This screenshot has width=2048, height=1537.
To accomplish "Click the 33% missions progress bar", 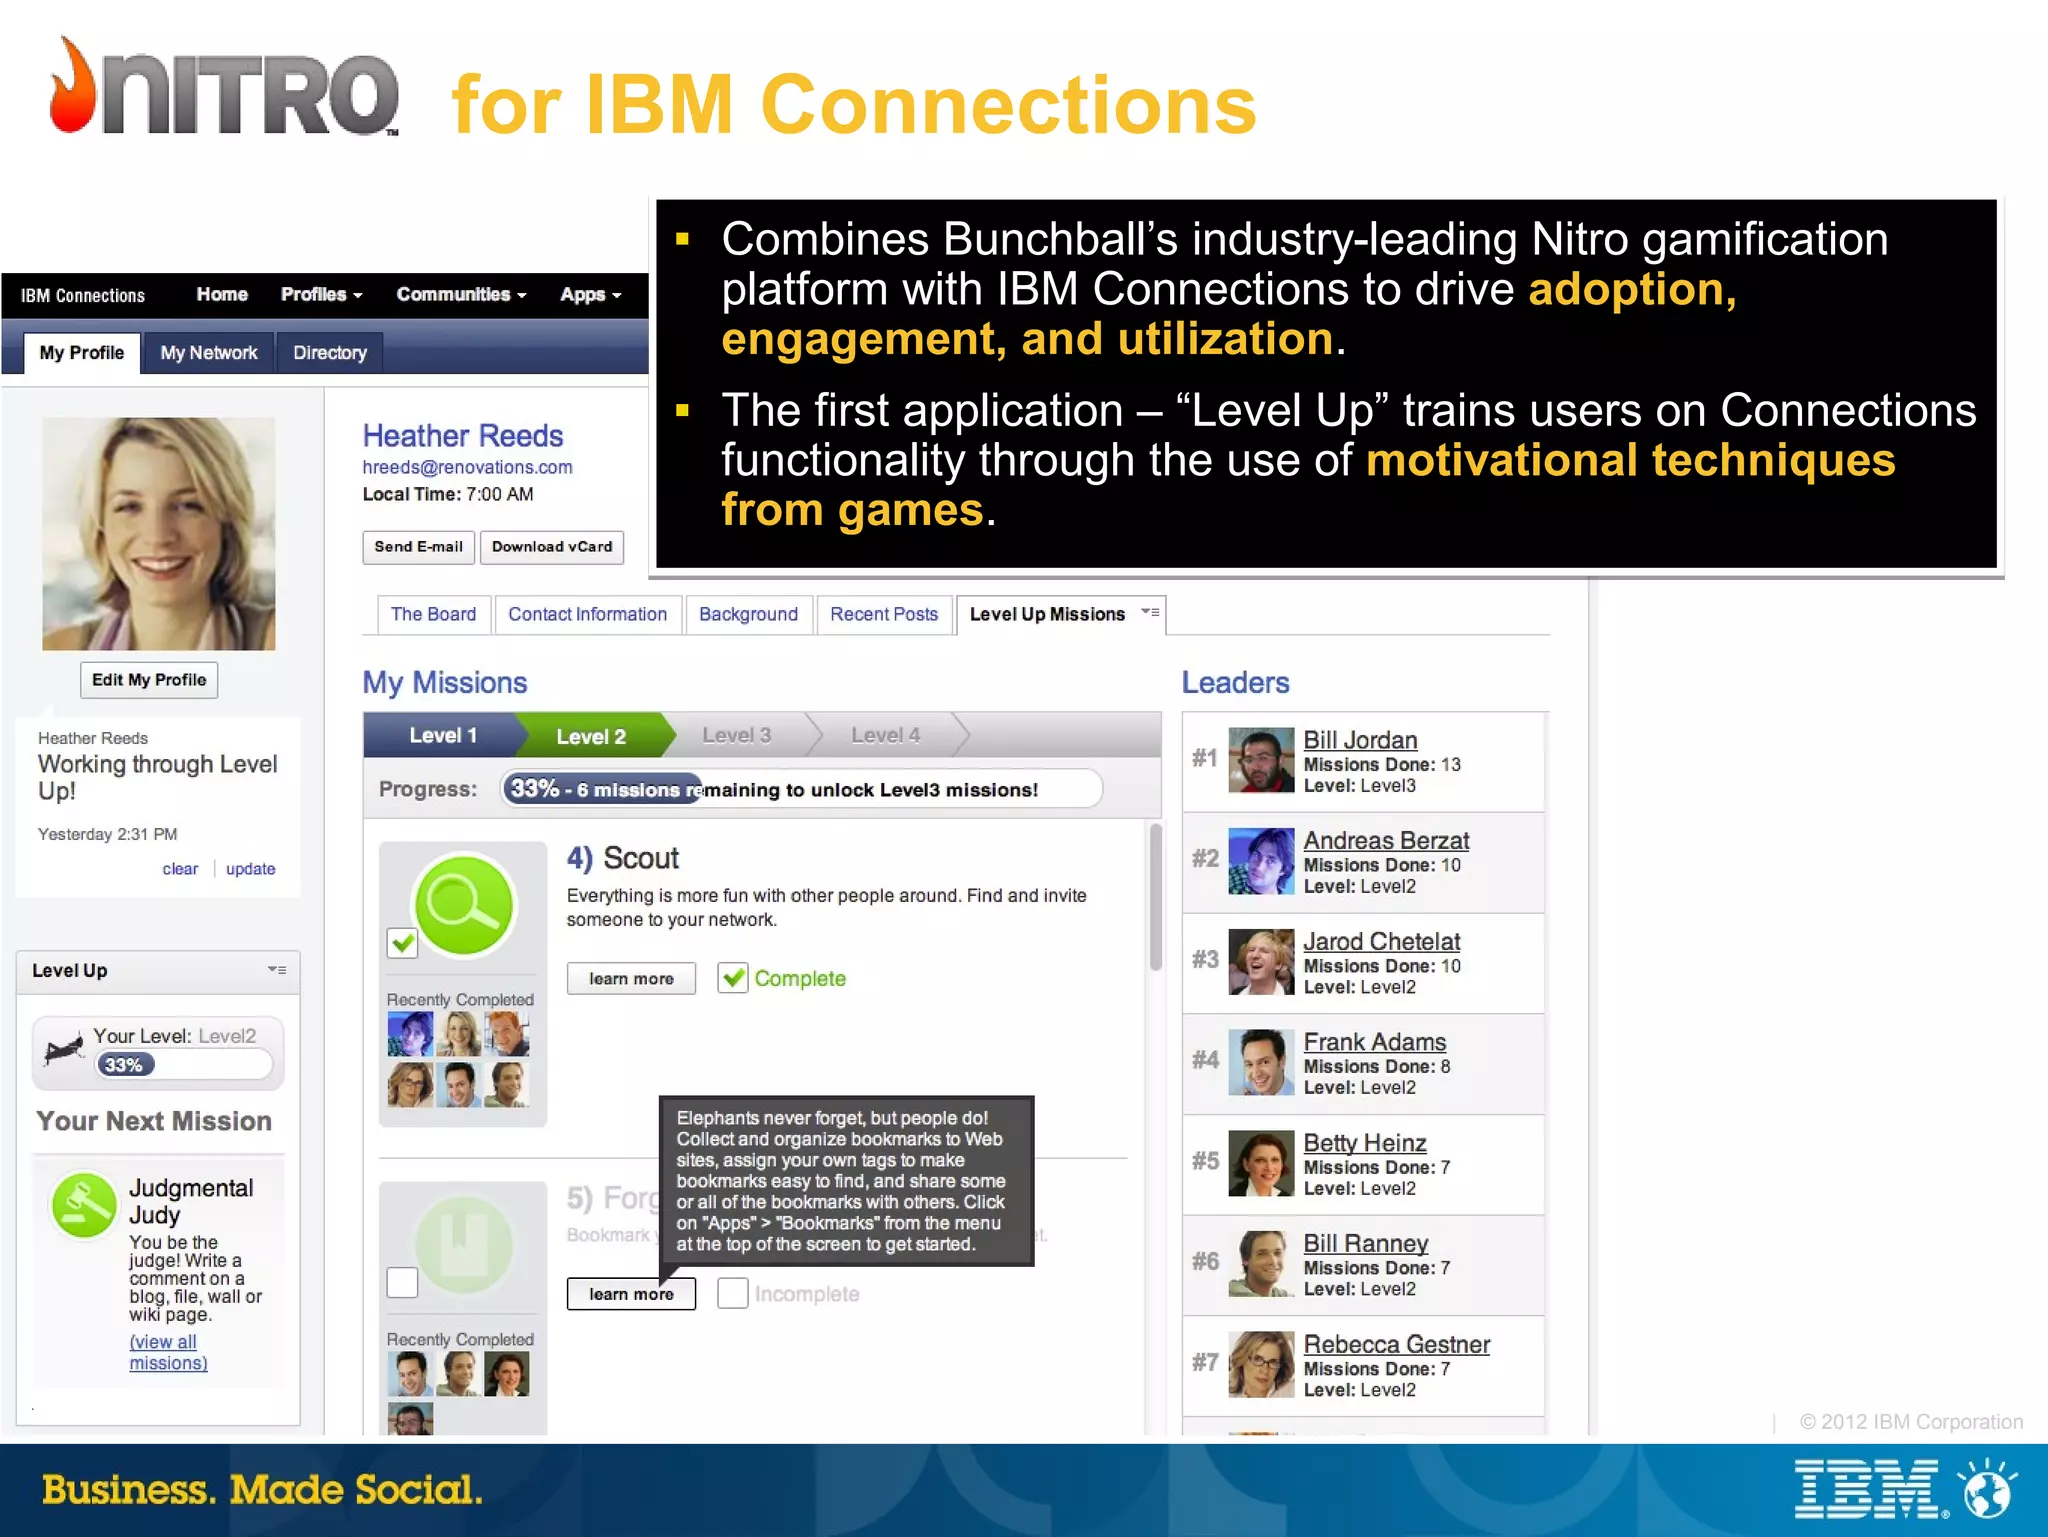I will [802, 789].
